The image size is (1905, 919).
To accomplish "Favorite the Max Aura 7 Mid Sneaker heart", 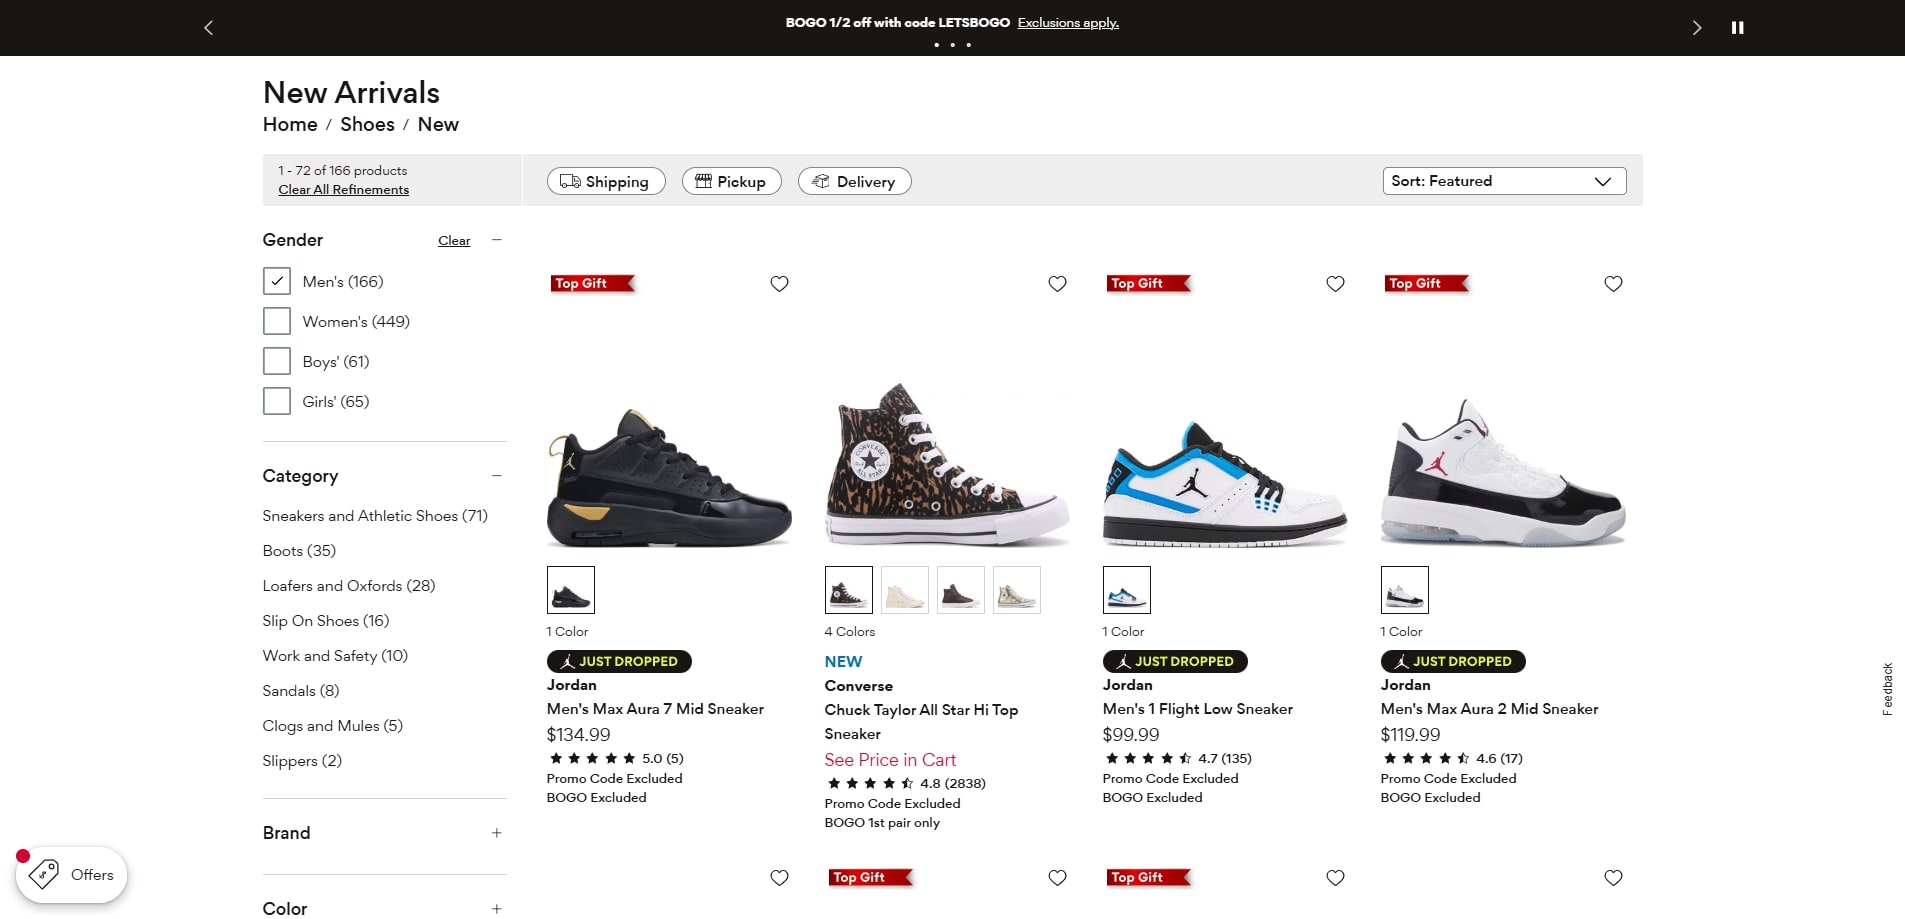I will click(x=780, y=283).
